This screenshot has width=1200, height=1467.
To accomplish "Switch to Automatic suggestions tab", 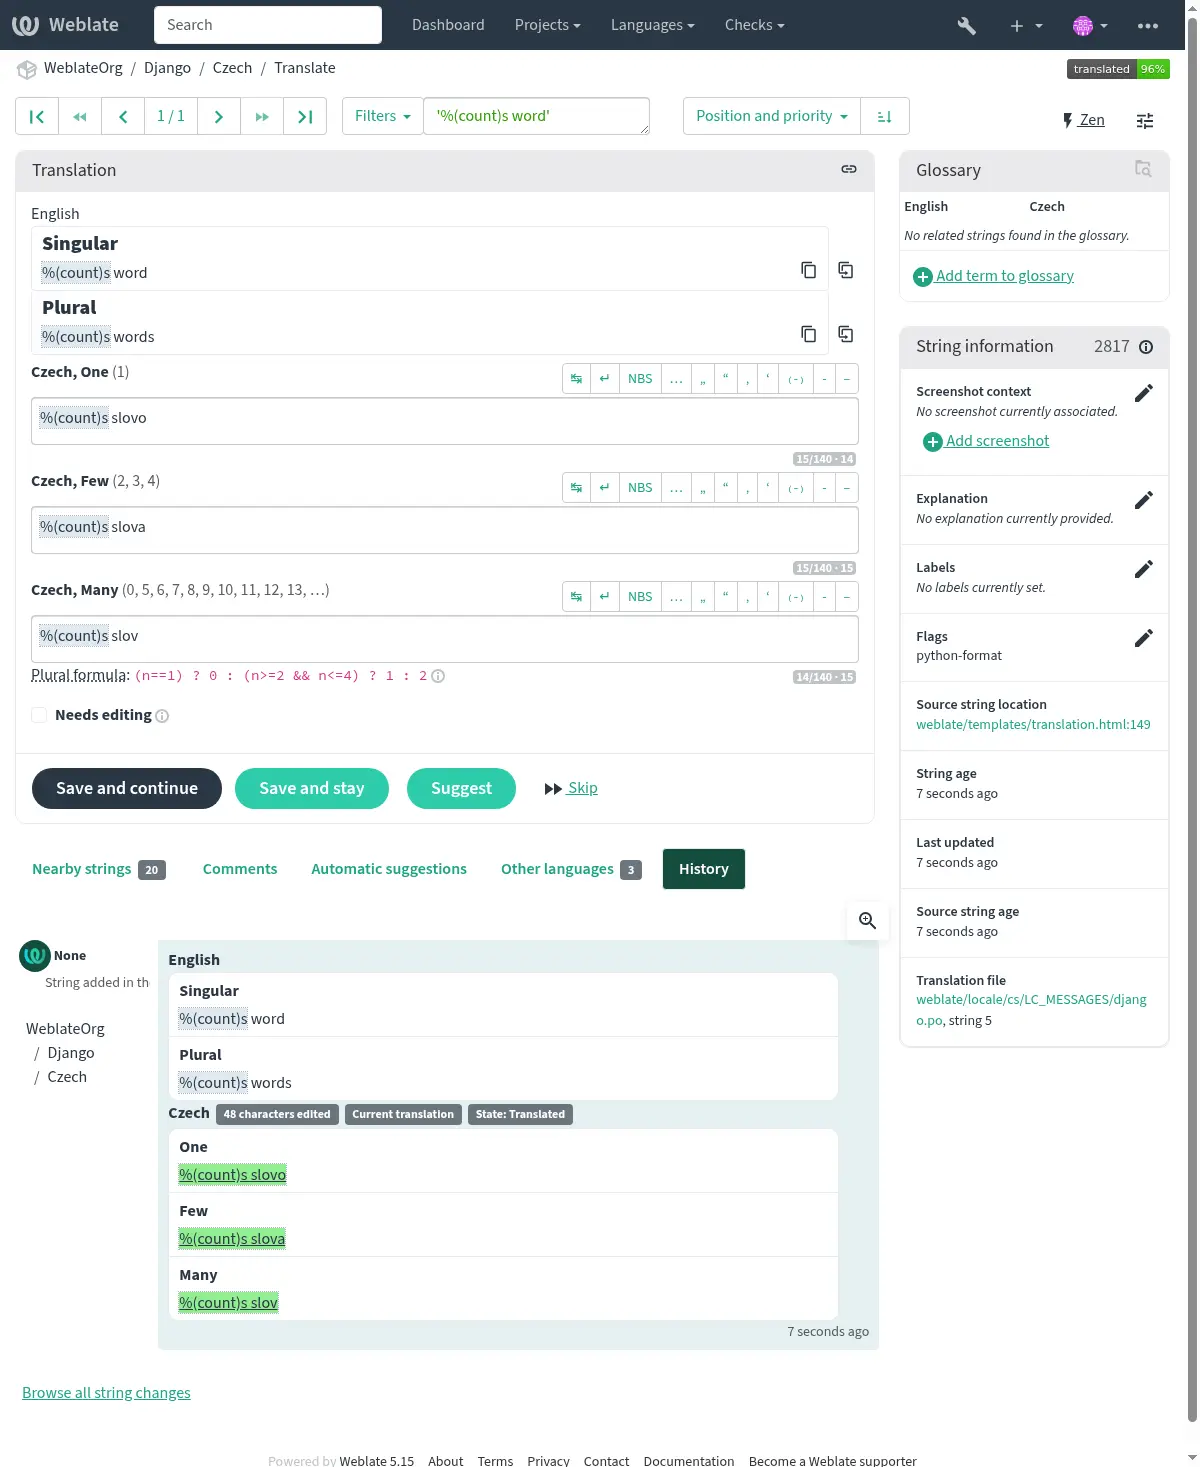I will (389, 869).
